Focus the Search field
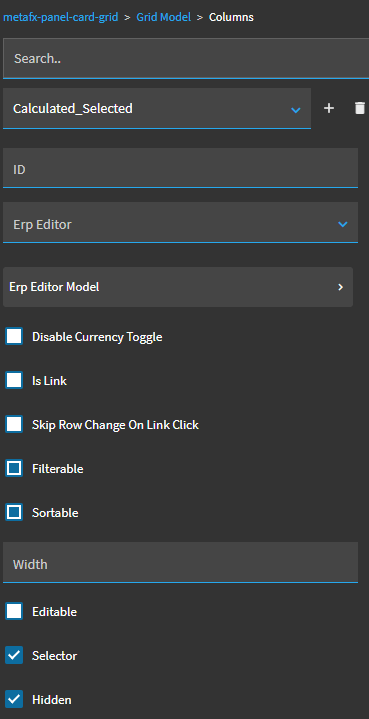The image size is (369, 719). click(186, 59)
